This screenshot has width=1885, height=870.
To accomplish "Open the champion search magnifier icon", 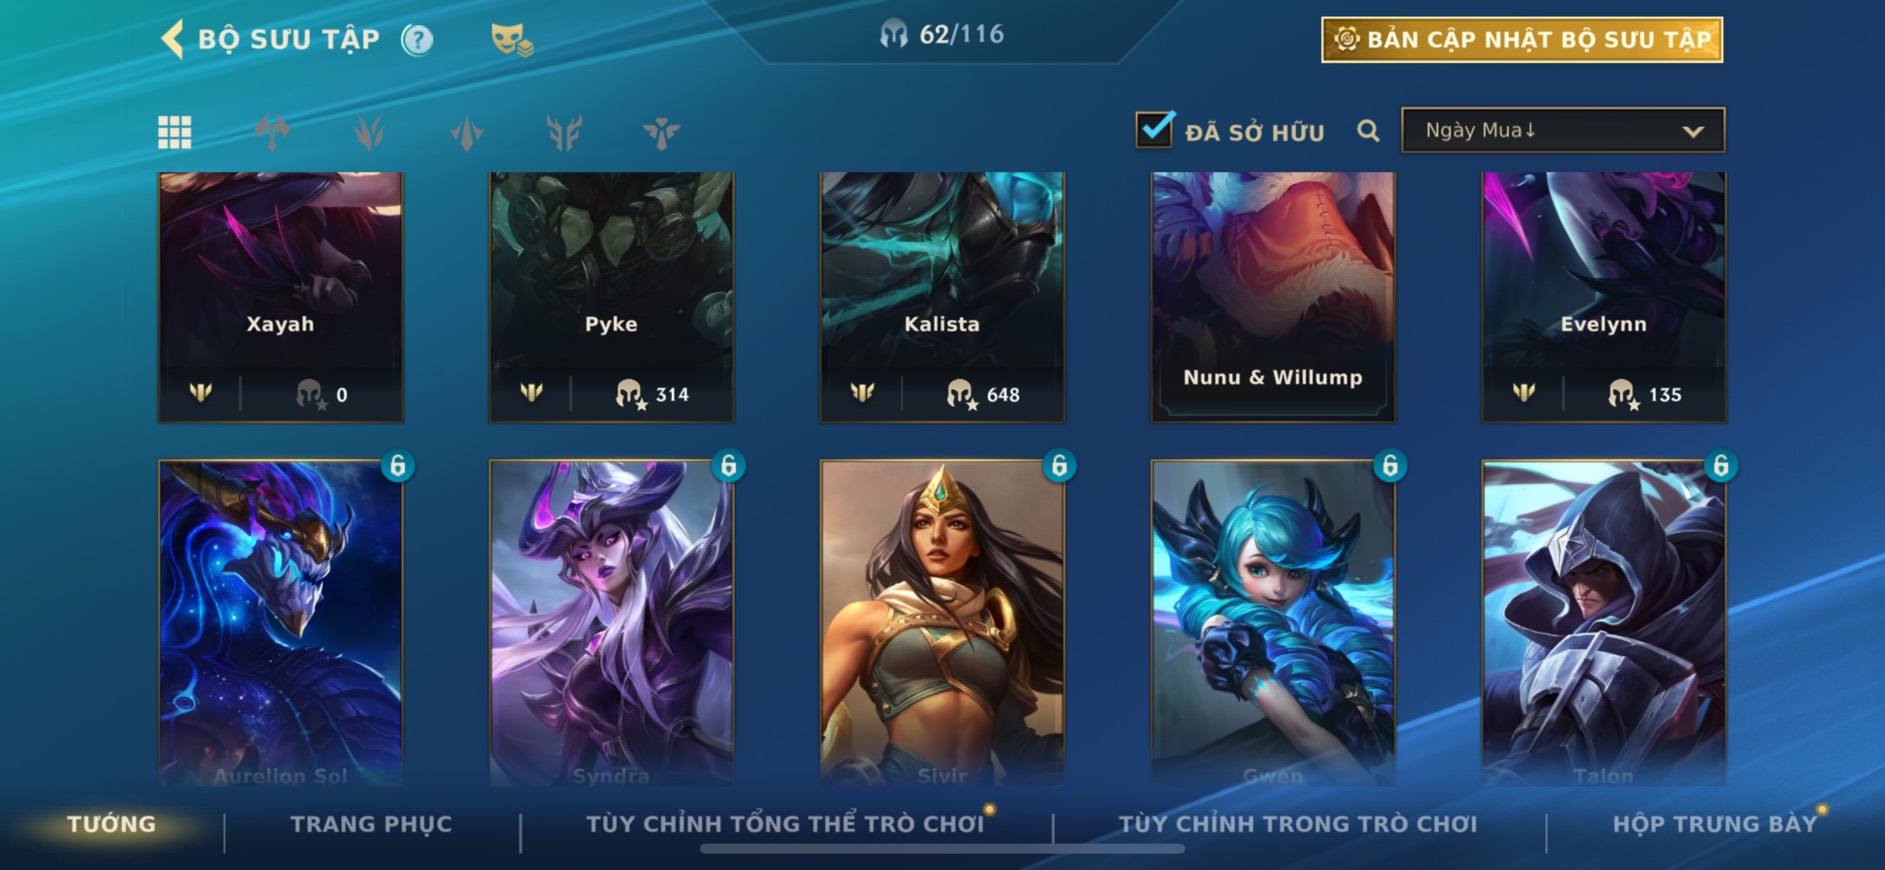I will tap(1368, 131).
